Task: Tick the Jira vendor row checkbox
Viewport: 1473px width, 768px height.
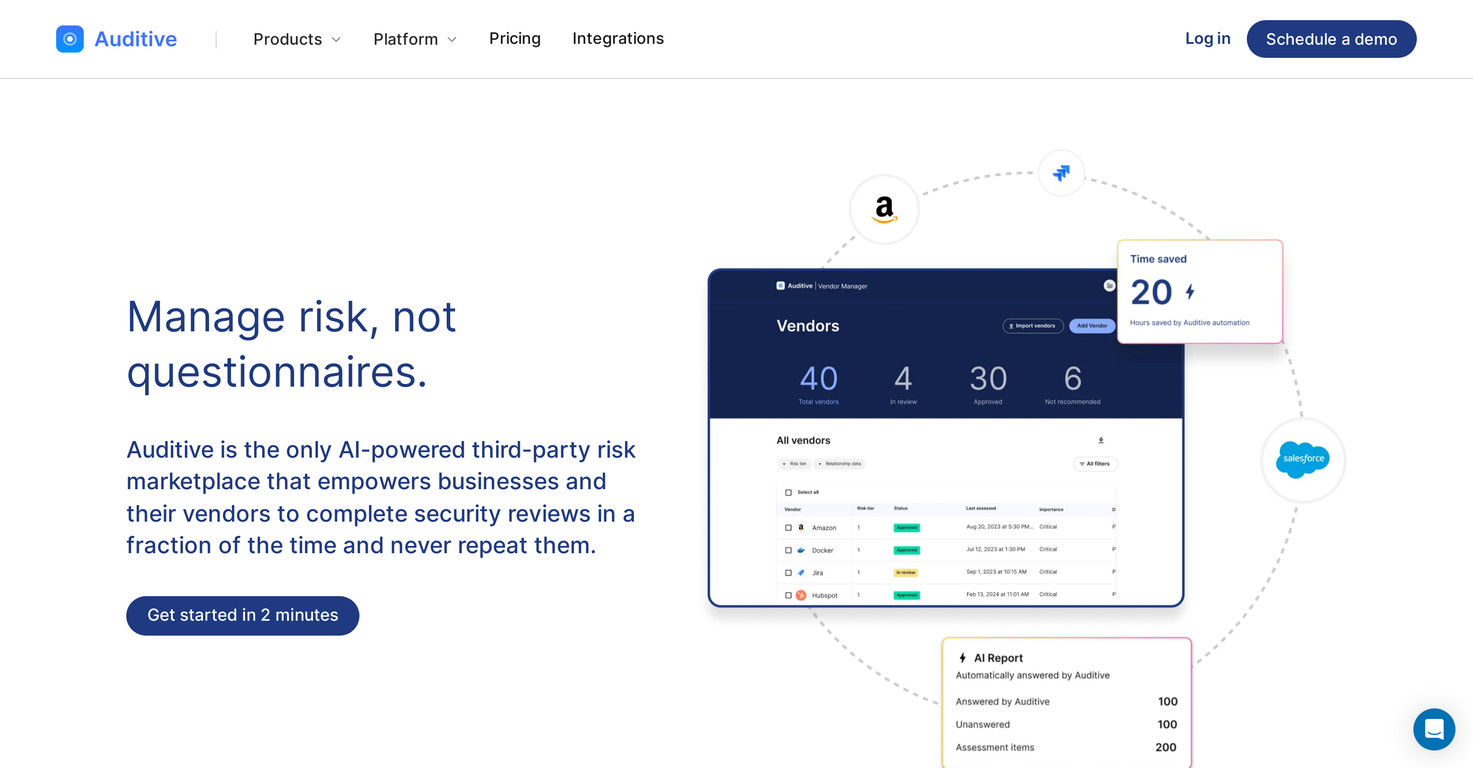Action: click(x=788, y=573)
